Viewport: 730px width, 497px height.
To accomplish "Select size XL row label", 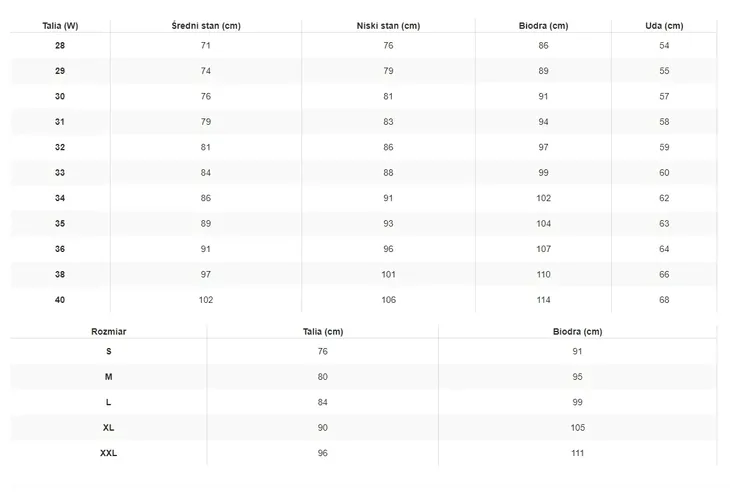I will pos(108,428).
